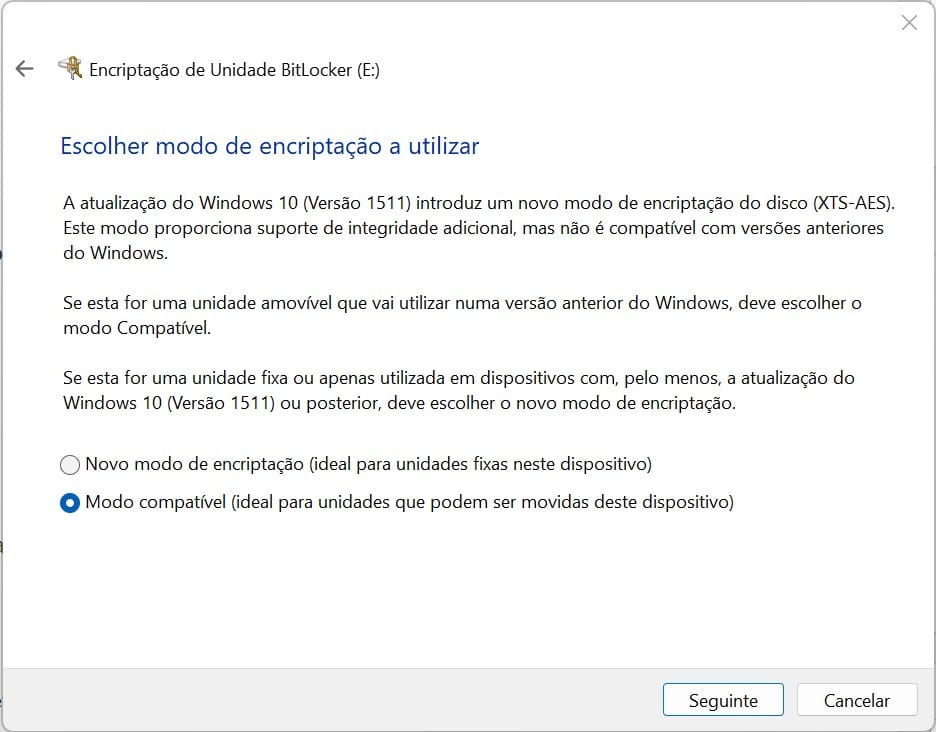Go back using the left arrow
936x732 pixels.
click(x=24, y=69)
